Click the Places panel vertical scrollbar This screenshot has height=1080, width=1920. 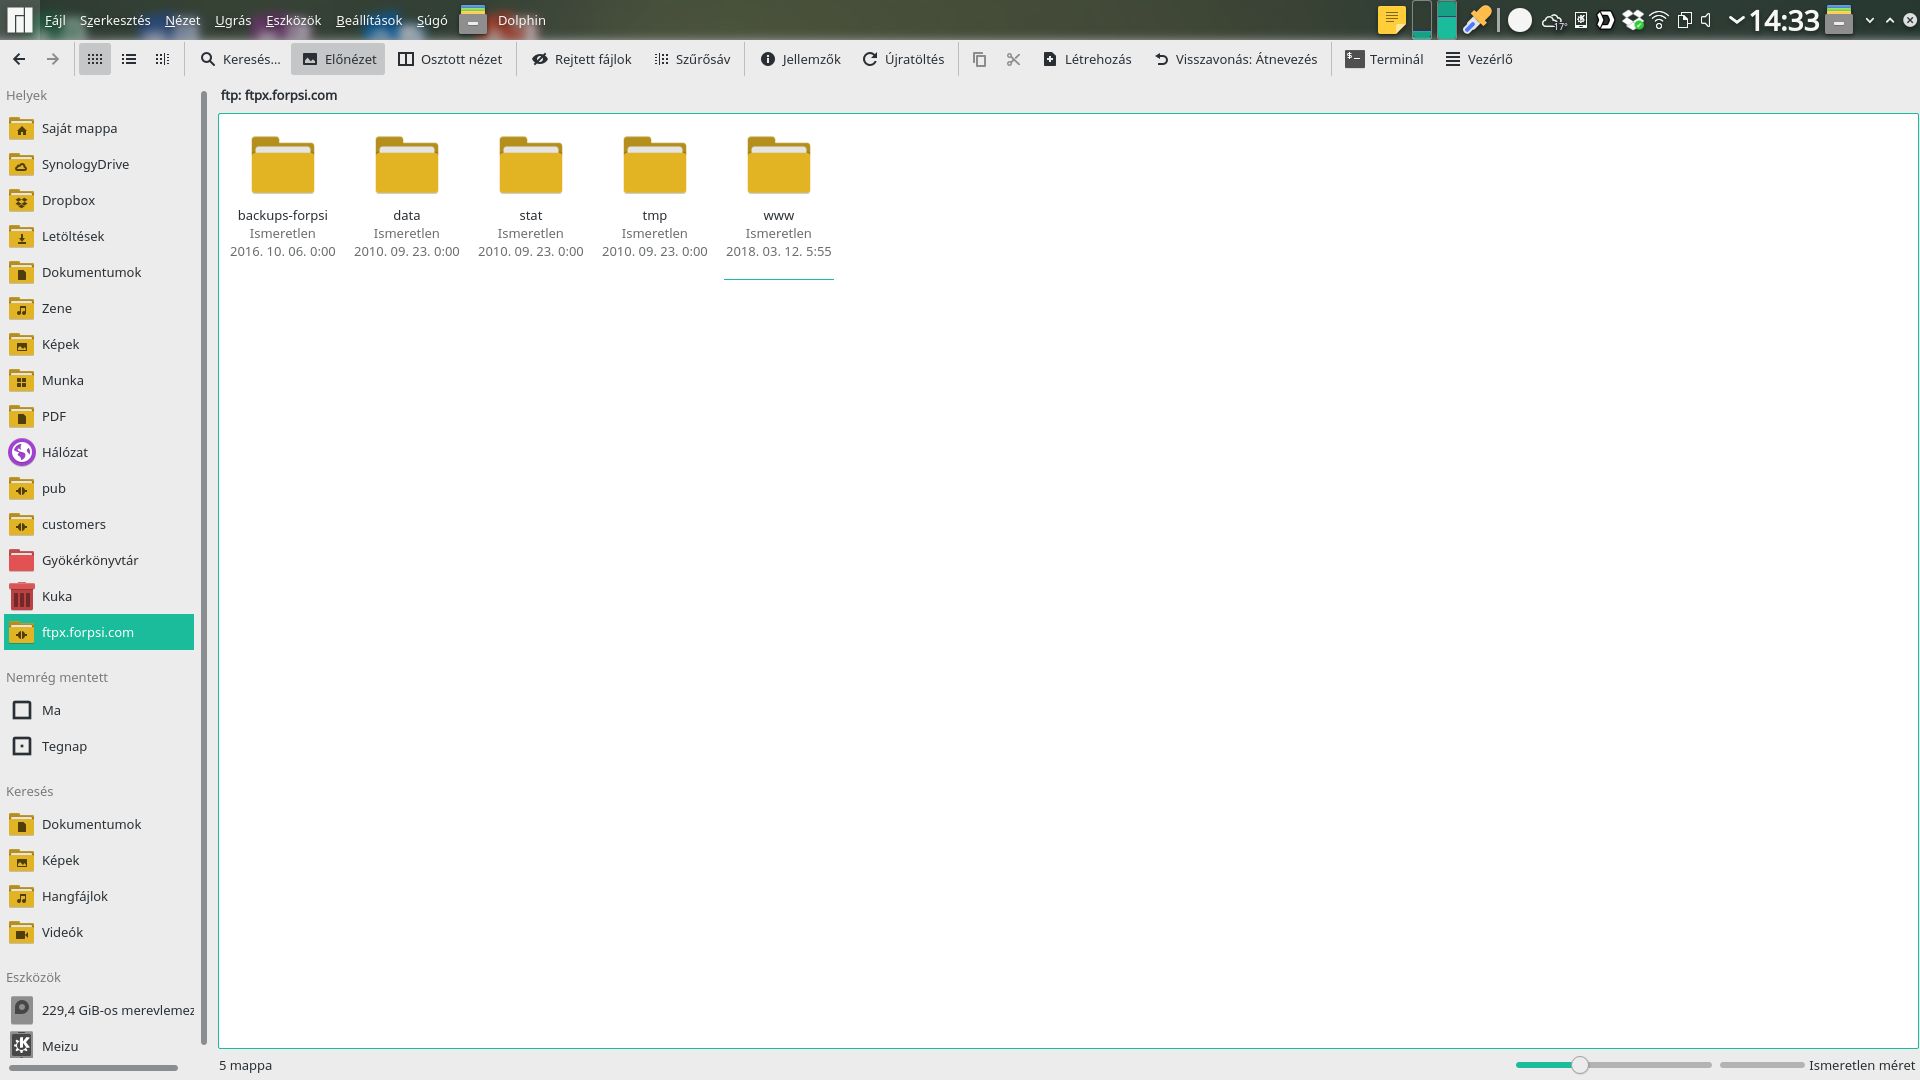tap(204, 568)
